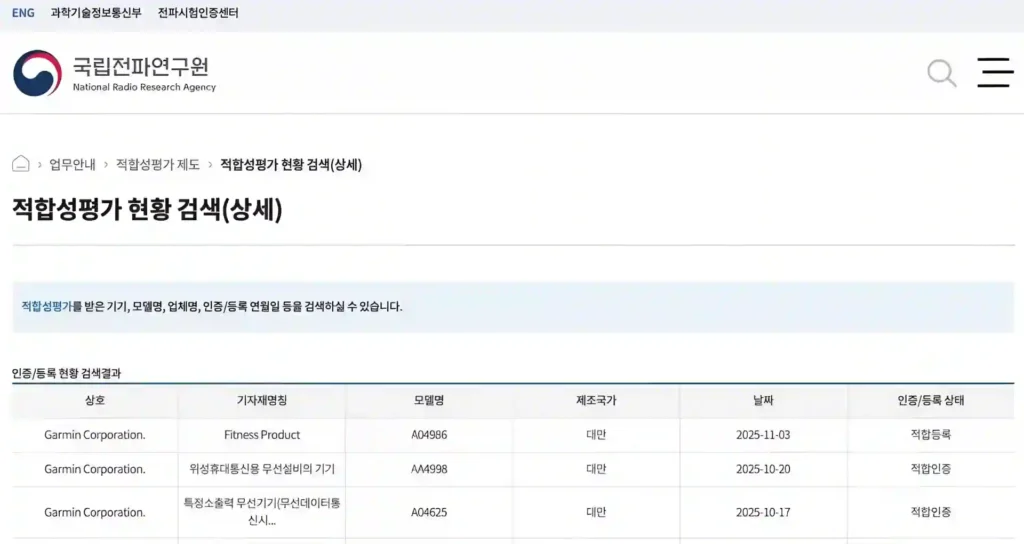Select model name A04986
Image resolution: width=1024 pixels, height=544 pixels.
click(x=429, y=435)
